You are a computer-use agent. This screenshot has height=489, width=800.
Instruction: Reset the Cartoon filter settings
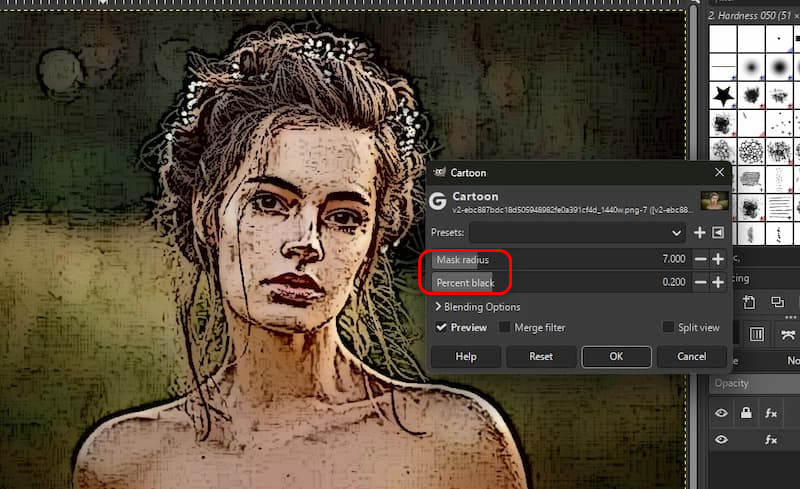[x=541, y=357]
